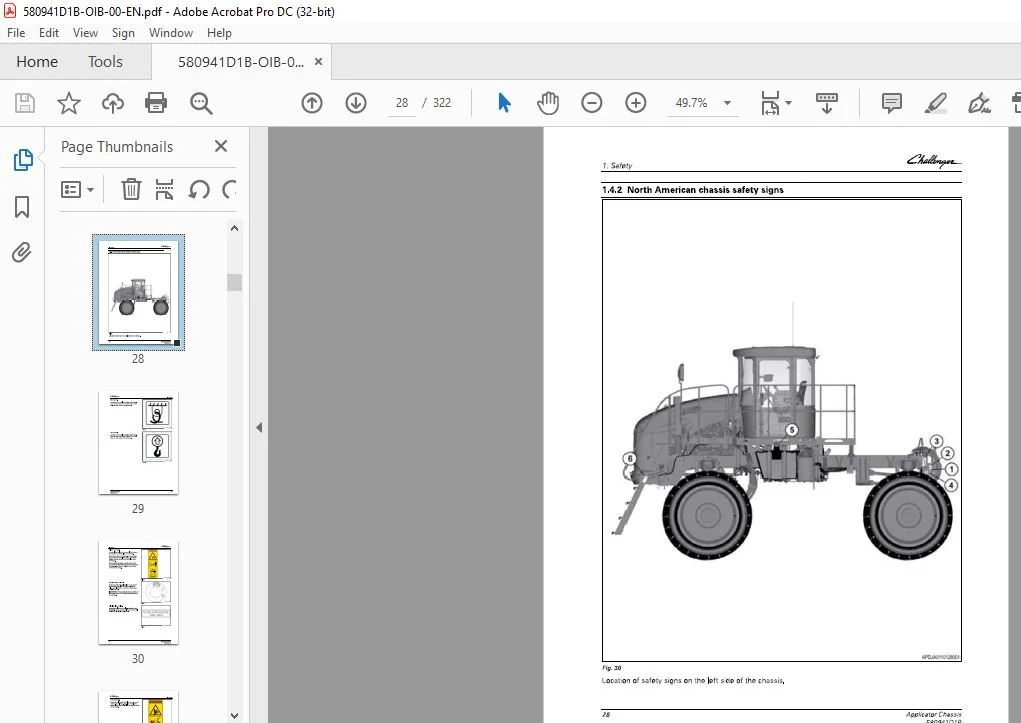Click the total page count '322'

(442, 103)
